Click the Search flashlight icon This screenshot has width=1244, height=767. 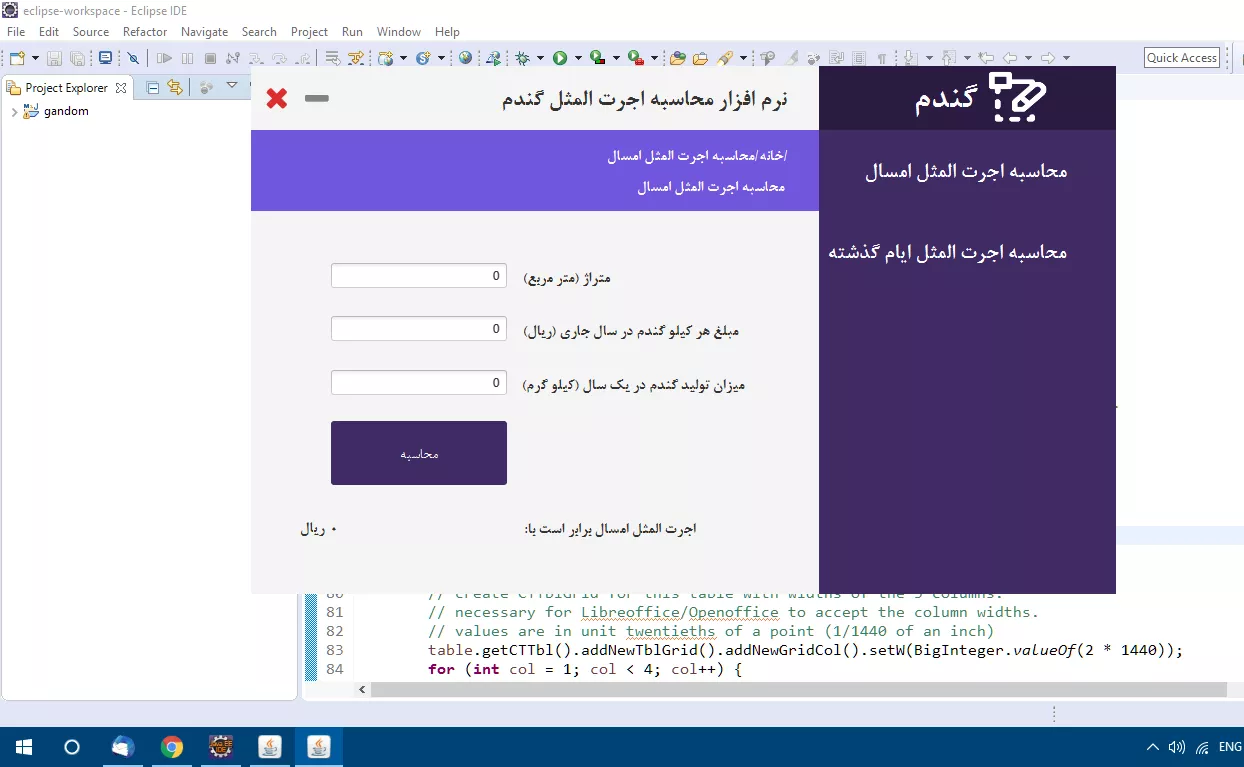coord(725,58)
